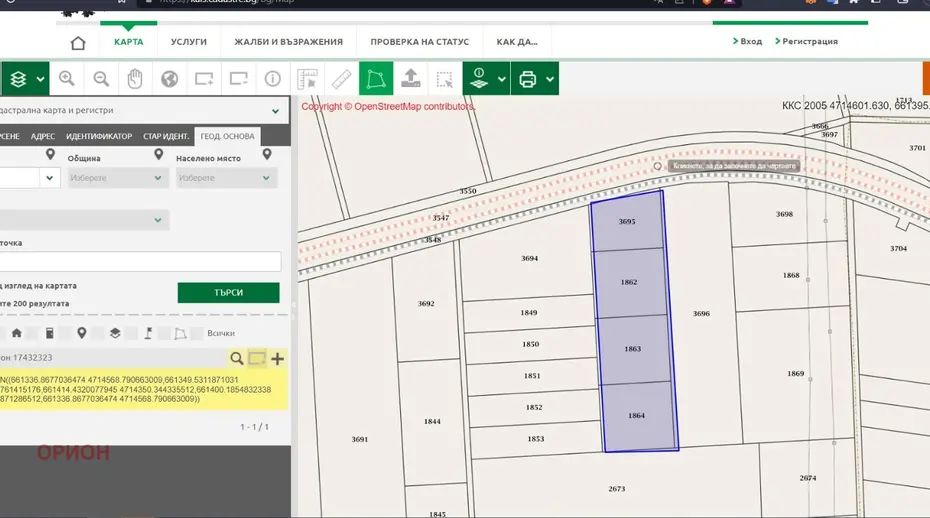The height and width of the screenshot is (518, 930).
Task: Click parcel 1863 on the map
Action: coord(633,349)
